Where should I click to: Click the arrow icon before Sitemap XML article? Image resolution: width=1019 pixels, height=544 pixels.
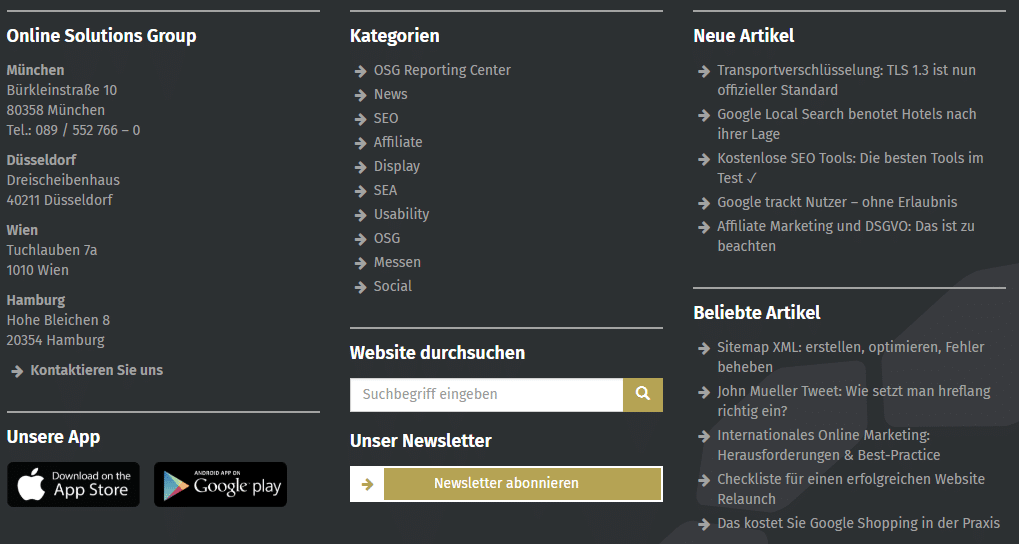click(704, 348)
